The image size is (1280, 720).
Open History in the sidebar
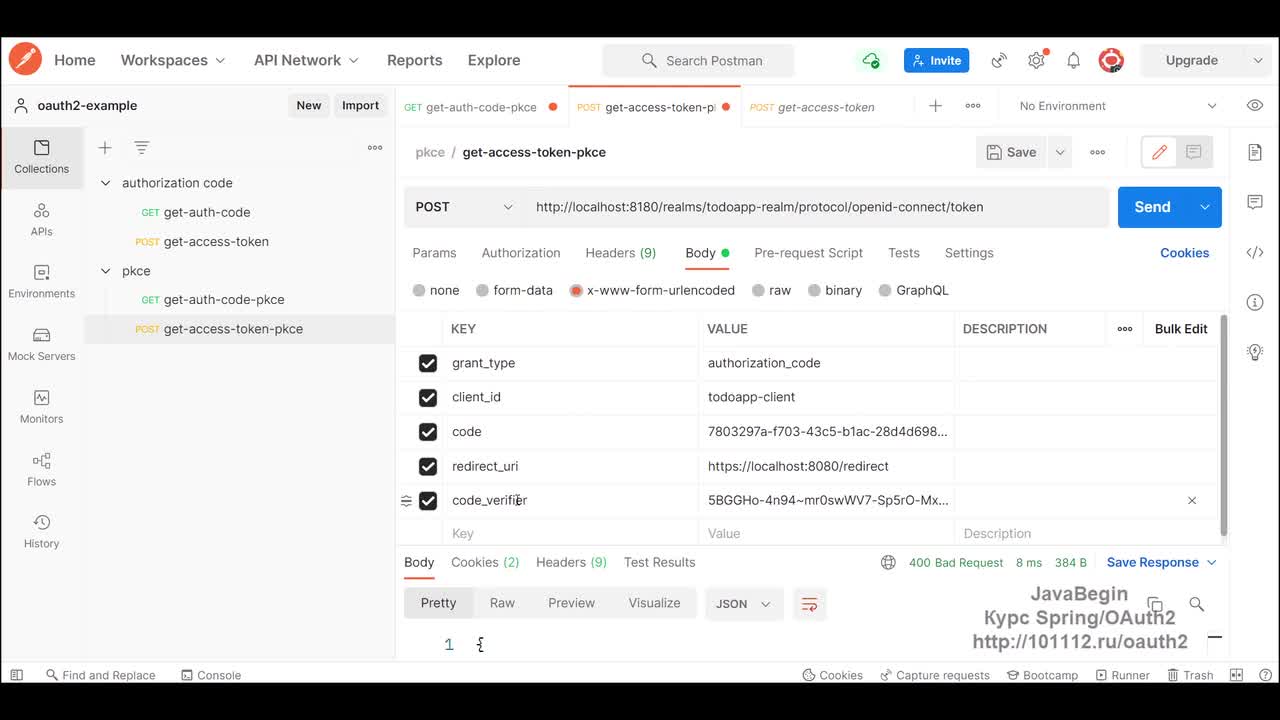(41, 532)
